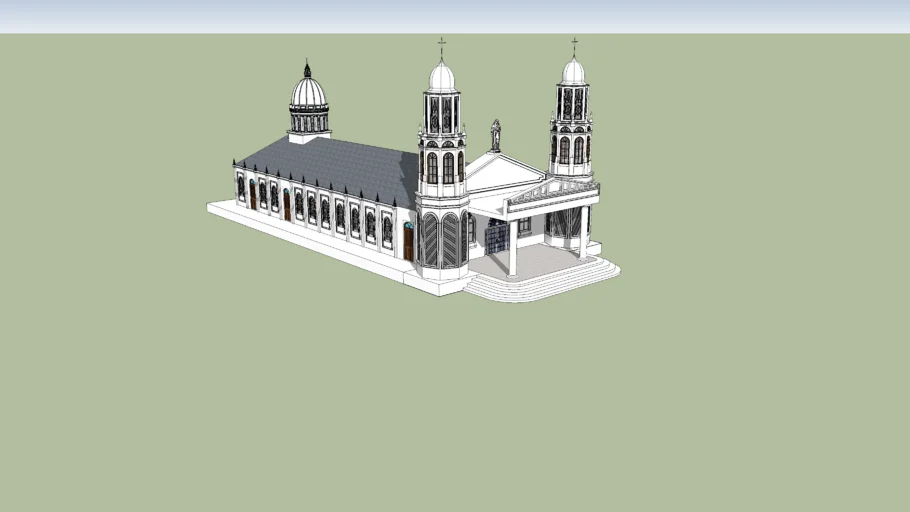Select the white dome of the right front tower
The height and width of the screenshot is (512, 910).
tap(573, 72)
